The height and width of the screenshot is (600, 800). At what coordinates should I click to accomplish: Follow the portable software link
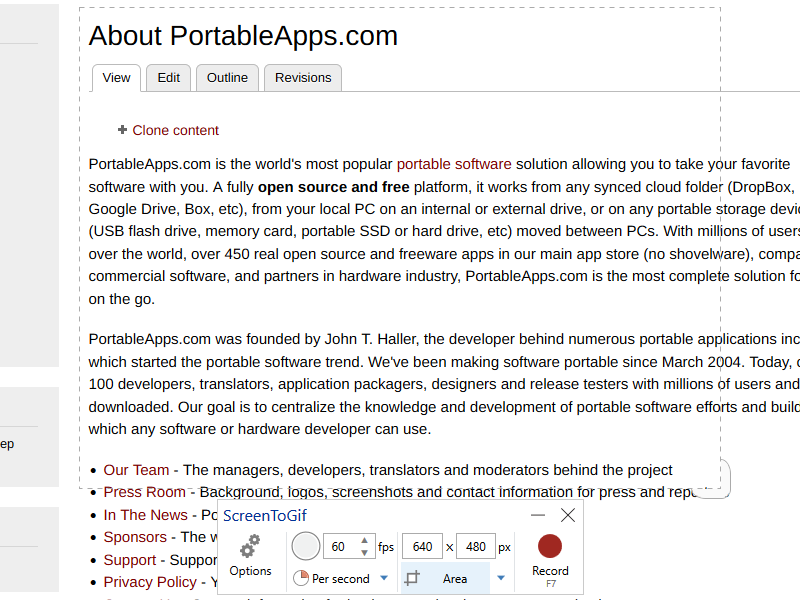(x=454, y=164)
